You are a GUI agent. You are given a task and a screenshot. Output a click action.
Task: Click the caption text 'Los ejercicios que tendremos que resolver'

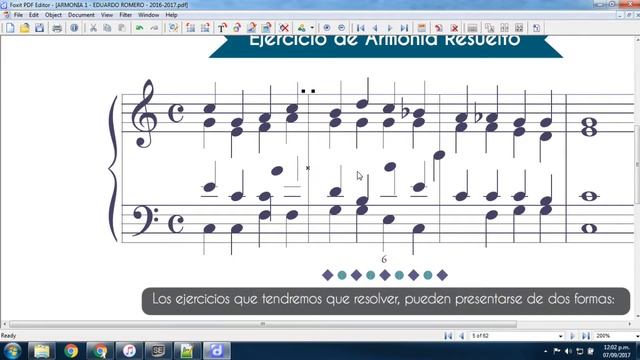point(276,299)
